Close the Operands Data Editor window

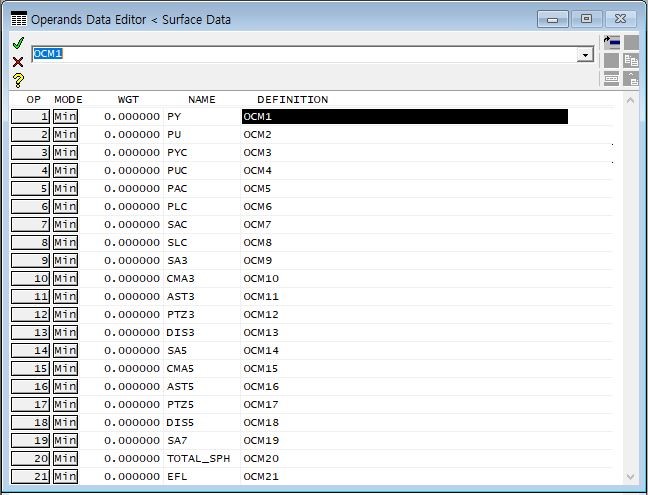620,19
